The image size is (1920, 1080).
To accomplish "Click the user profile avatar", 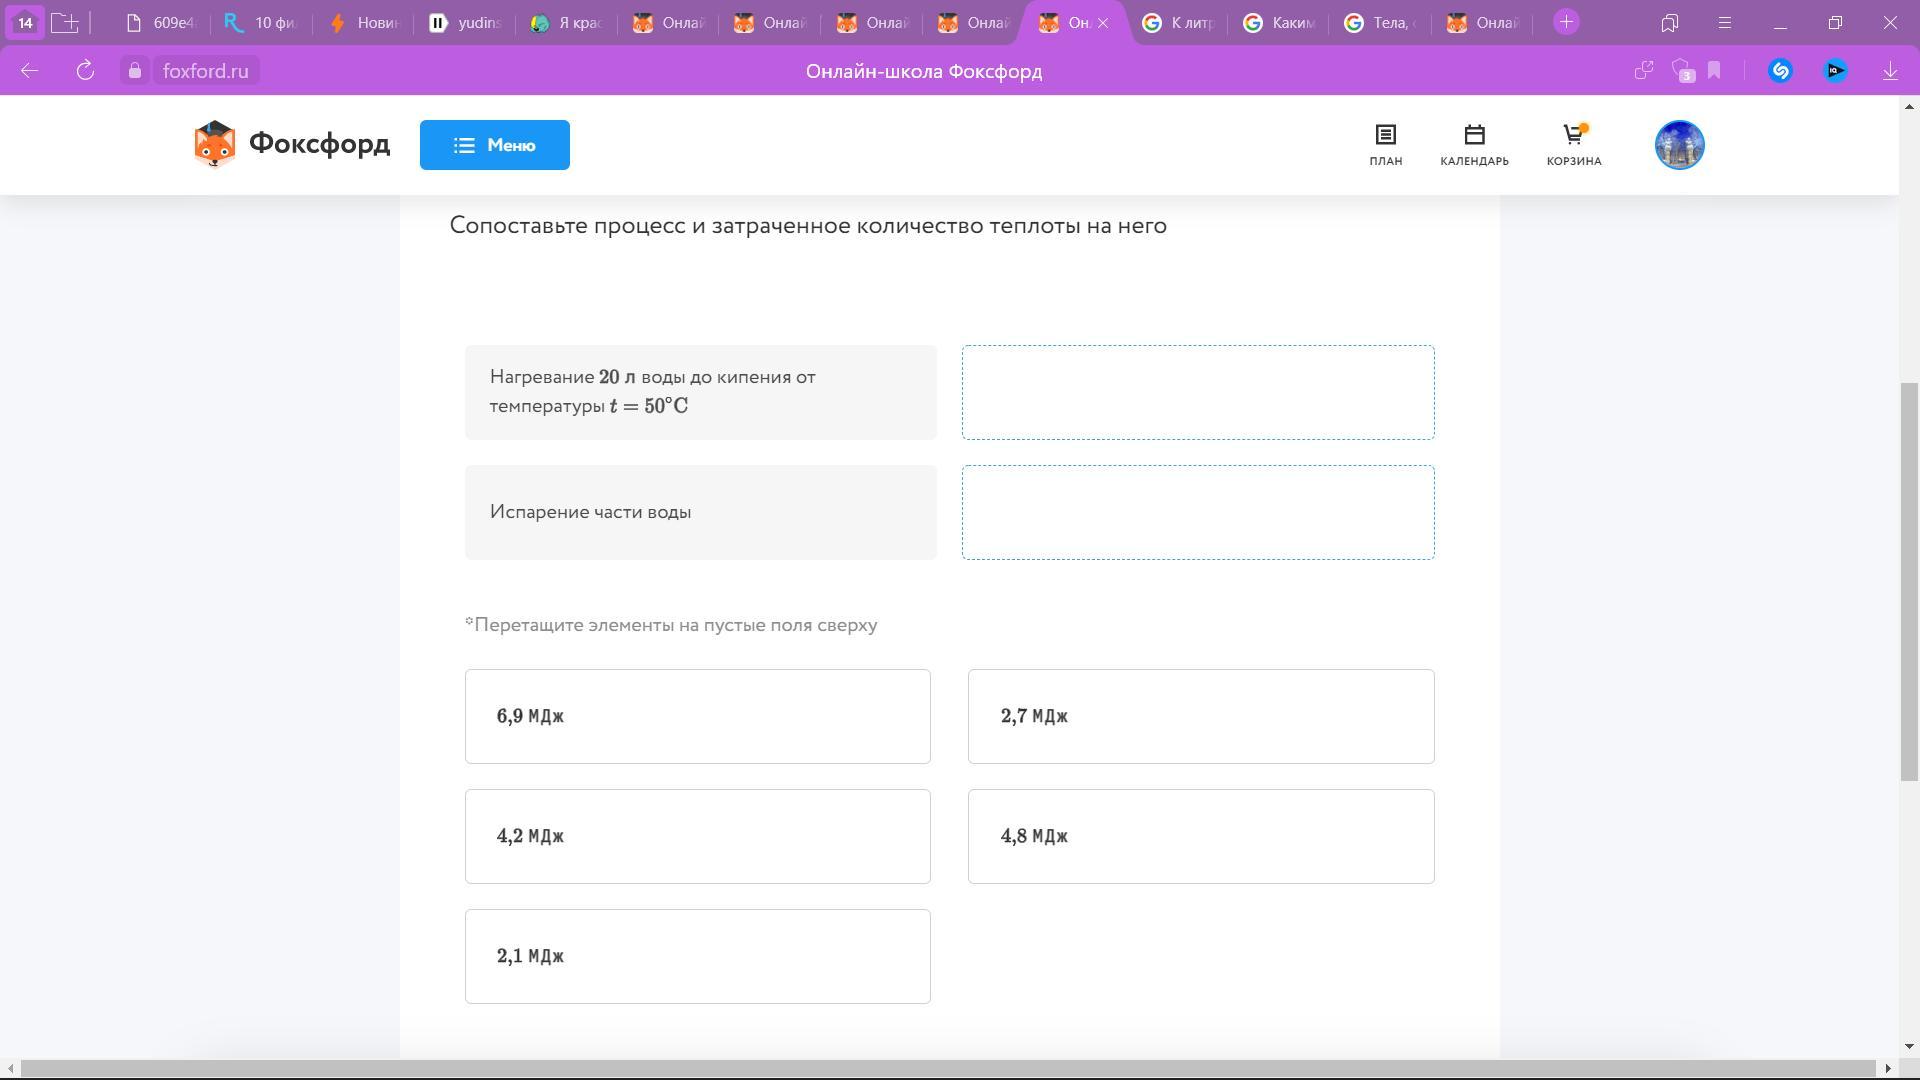I will tap(1679, 145).
